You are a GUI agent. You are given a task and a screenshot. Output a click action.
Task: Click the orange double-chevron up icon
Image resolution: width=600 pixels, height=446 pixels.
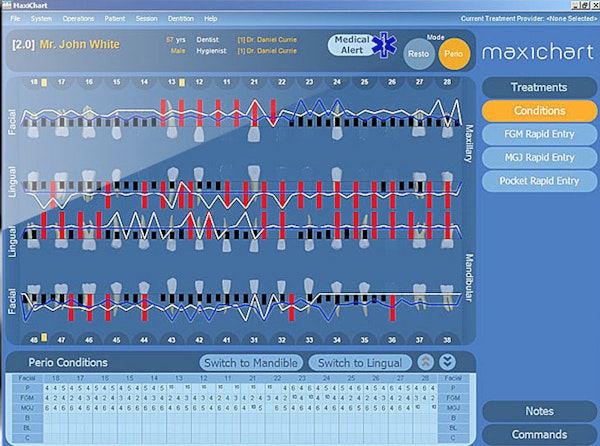tap(426, 362)
